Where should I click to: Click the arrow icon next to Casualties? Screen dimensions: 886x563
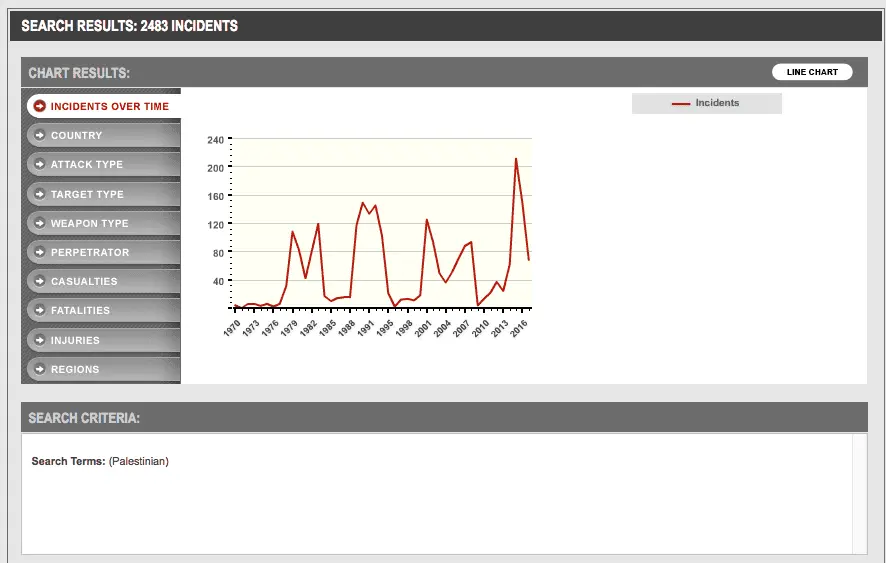[x=38, y=281]
